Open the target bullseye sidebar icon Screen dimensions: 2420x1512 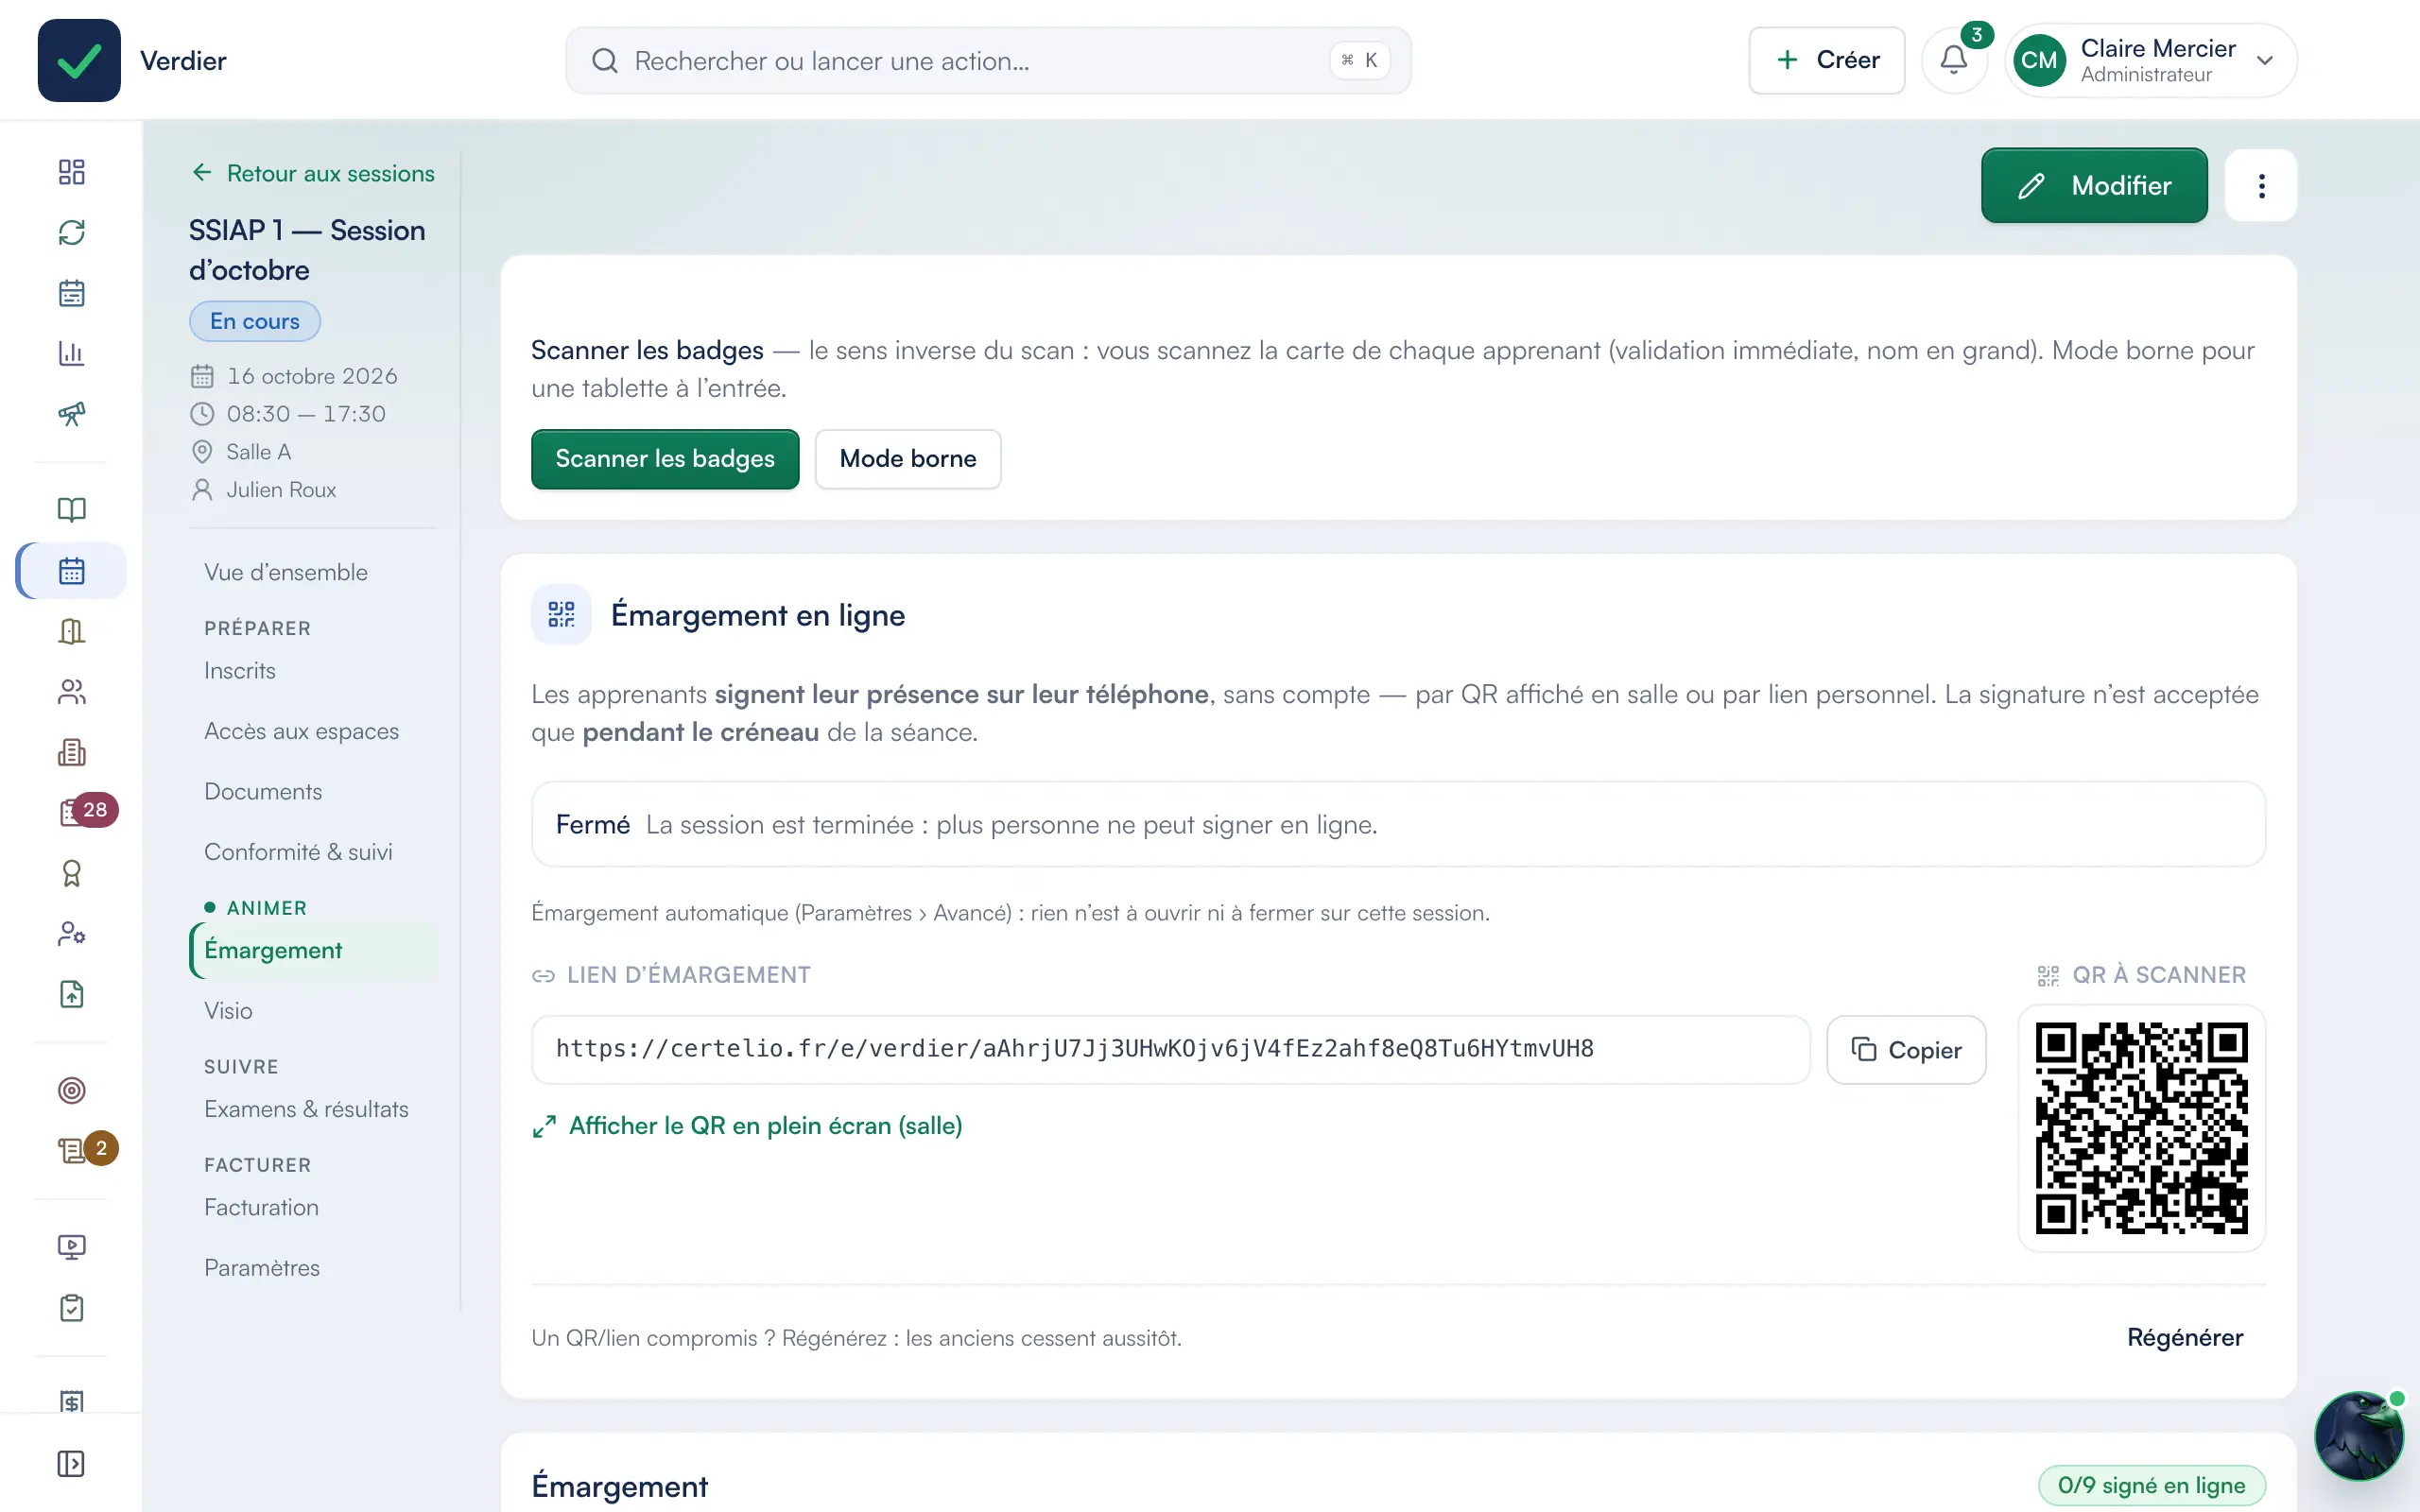point(71,1090)
